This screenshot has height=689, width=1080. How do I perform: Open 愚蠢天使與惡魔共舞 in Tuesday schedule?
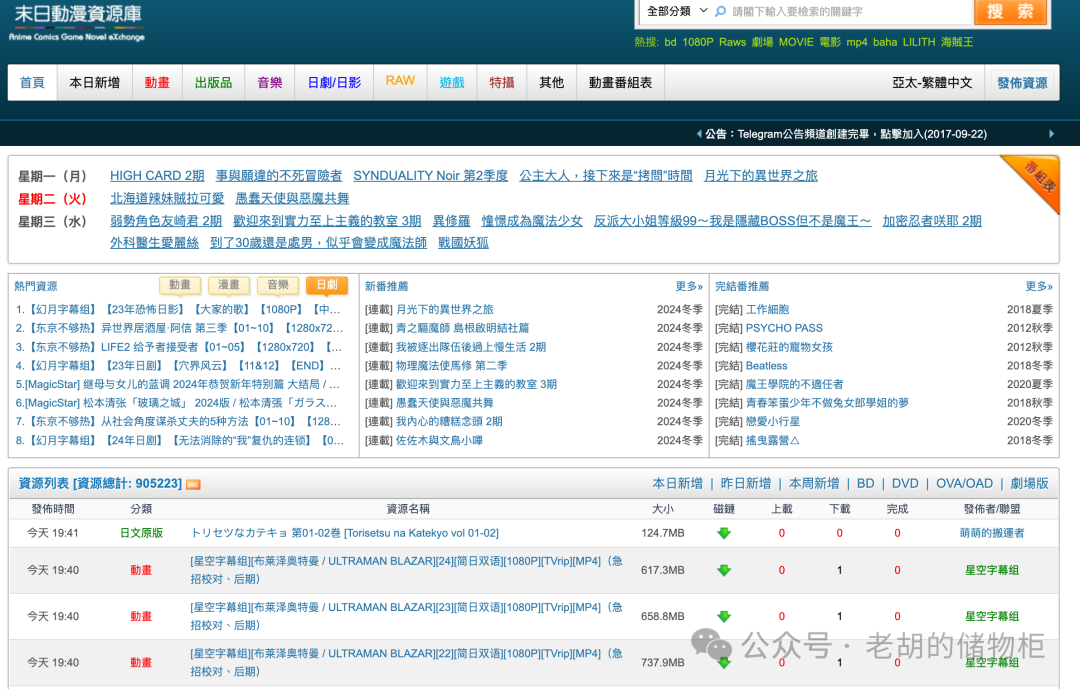click(x=292, y=198)
